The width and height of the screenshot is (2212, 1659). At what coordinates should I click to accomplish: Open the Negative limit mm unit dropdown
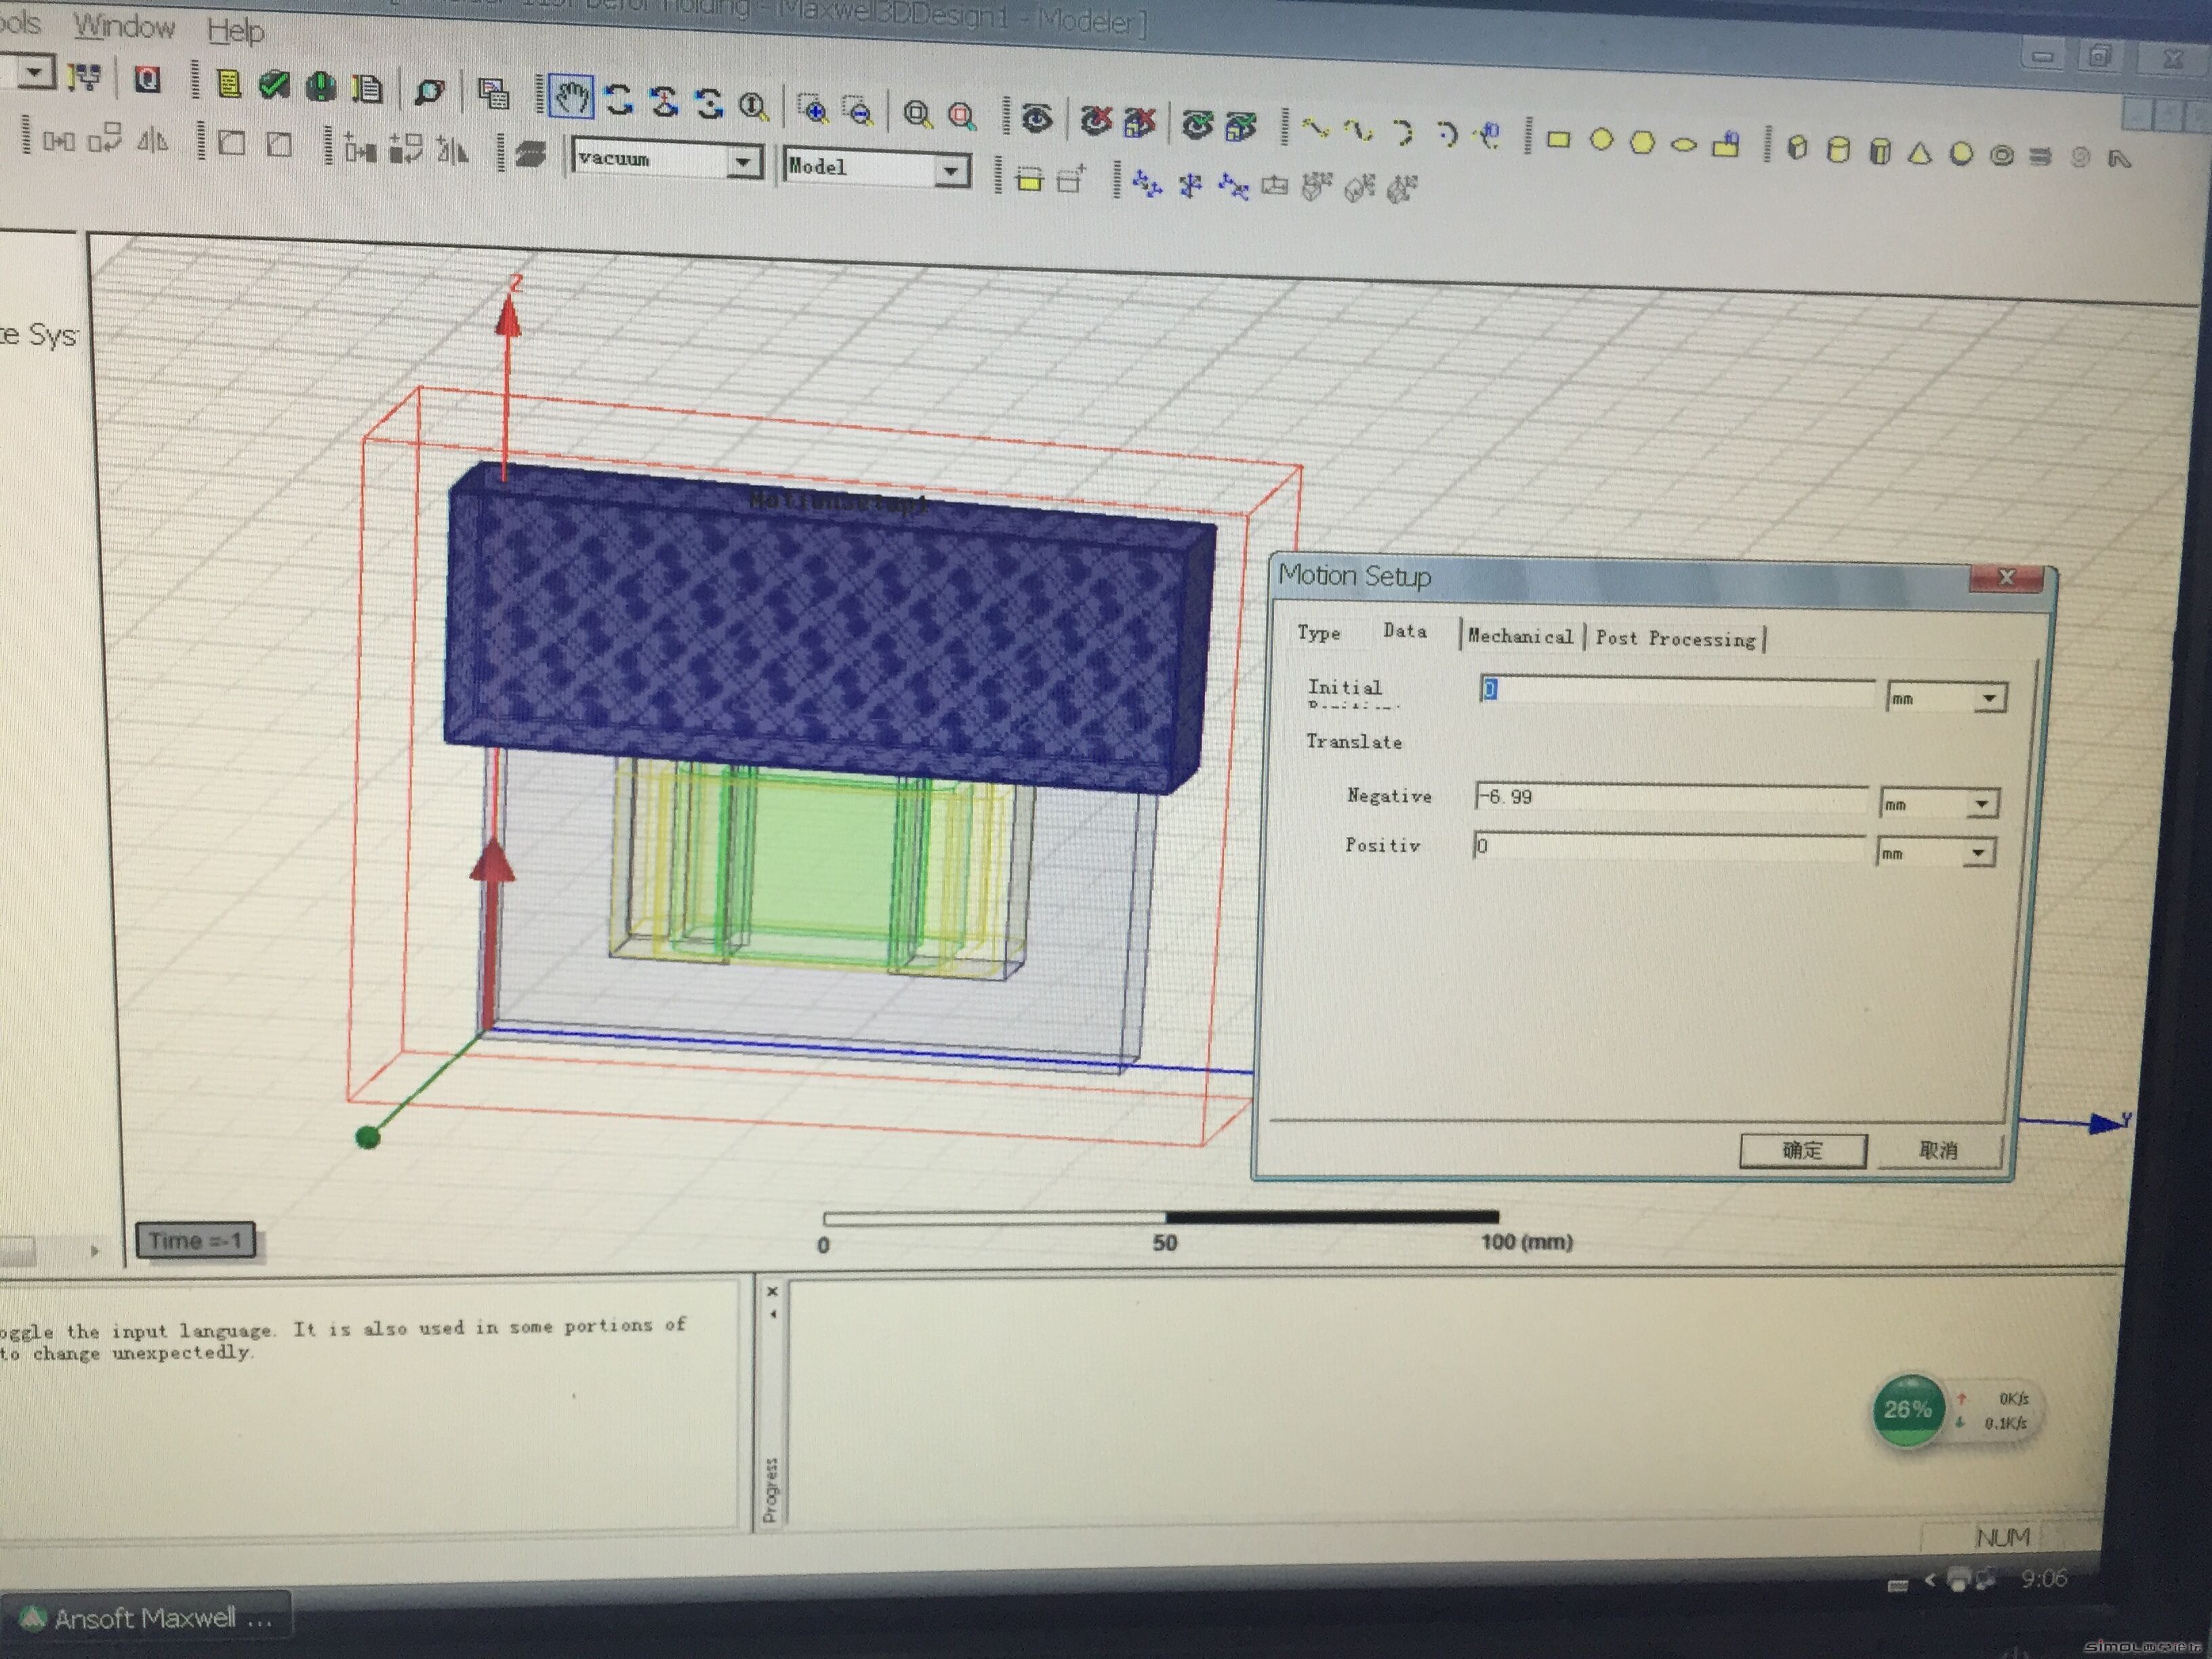pos(1981,804)
